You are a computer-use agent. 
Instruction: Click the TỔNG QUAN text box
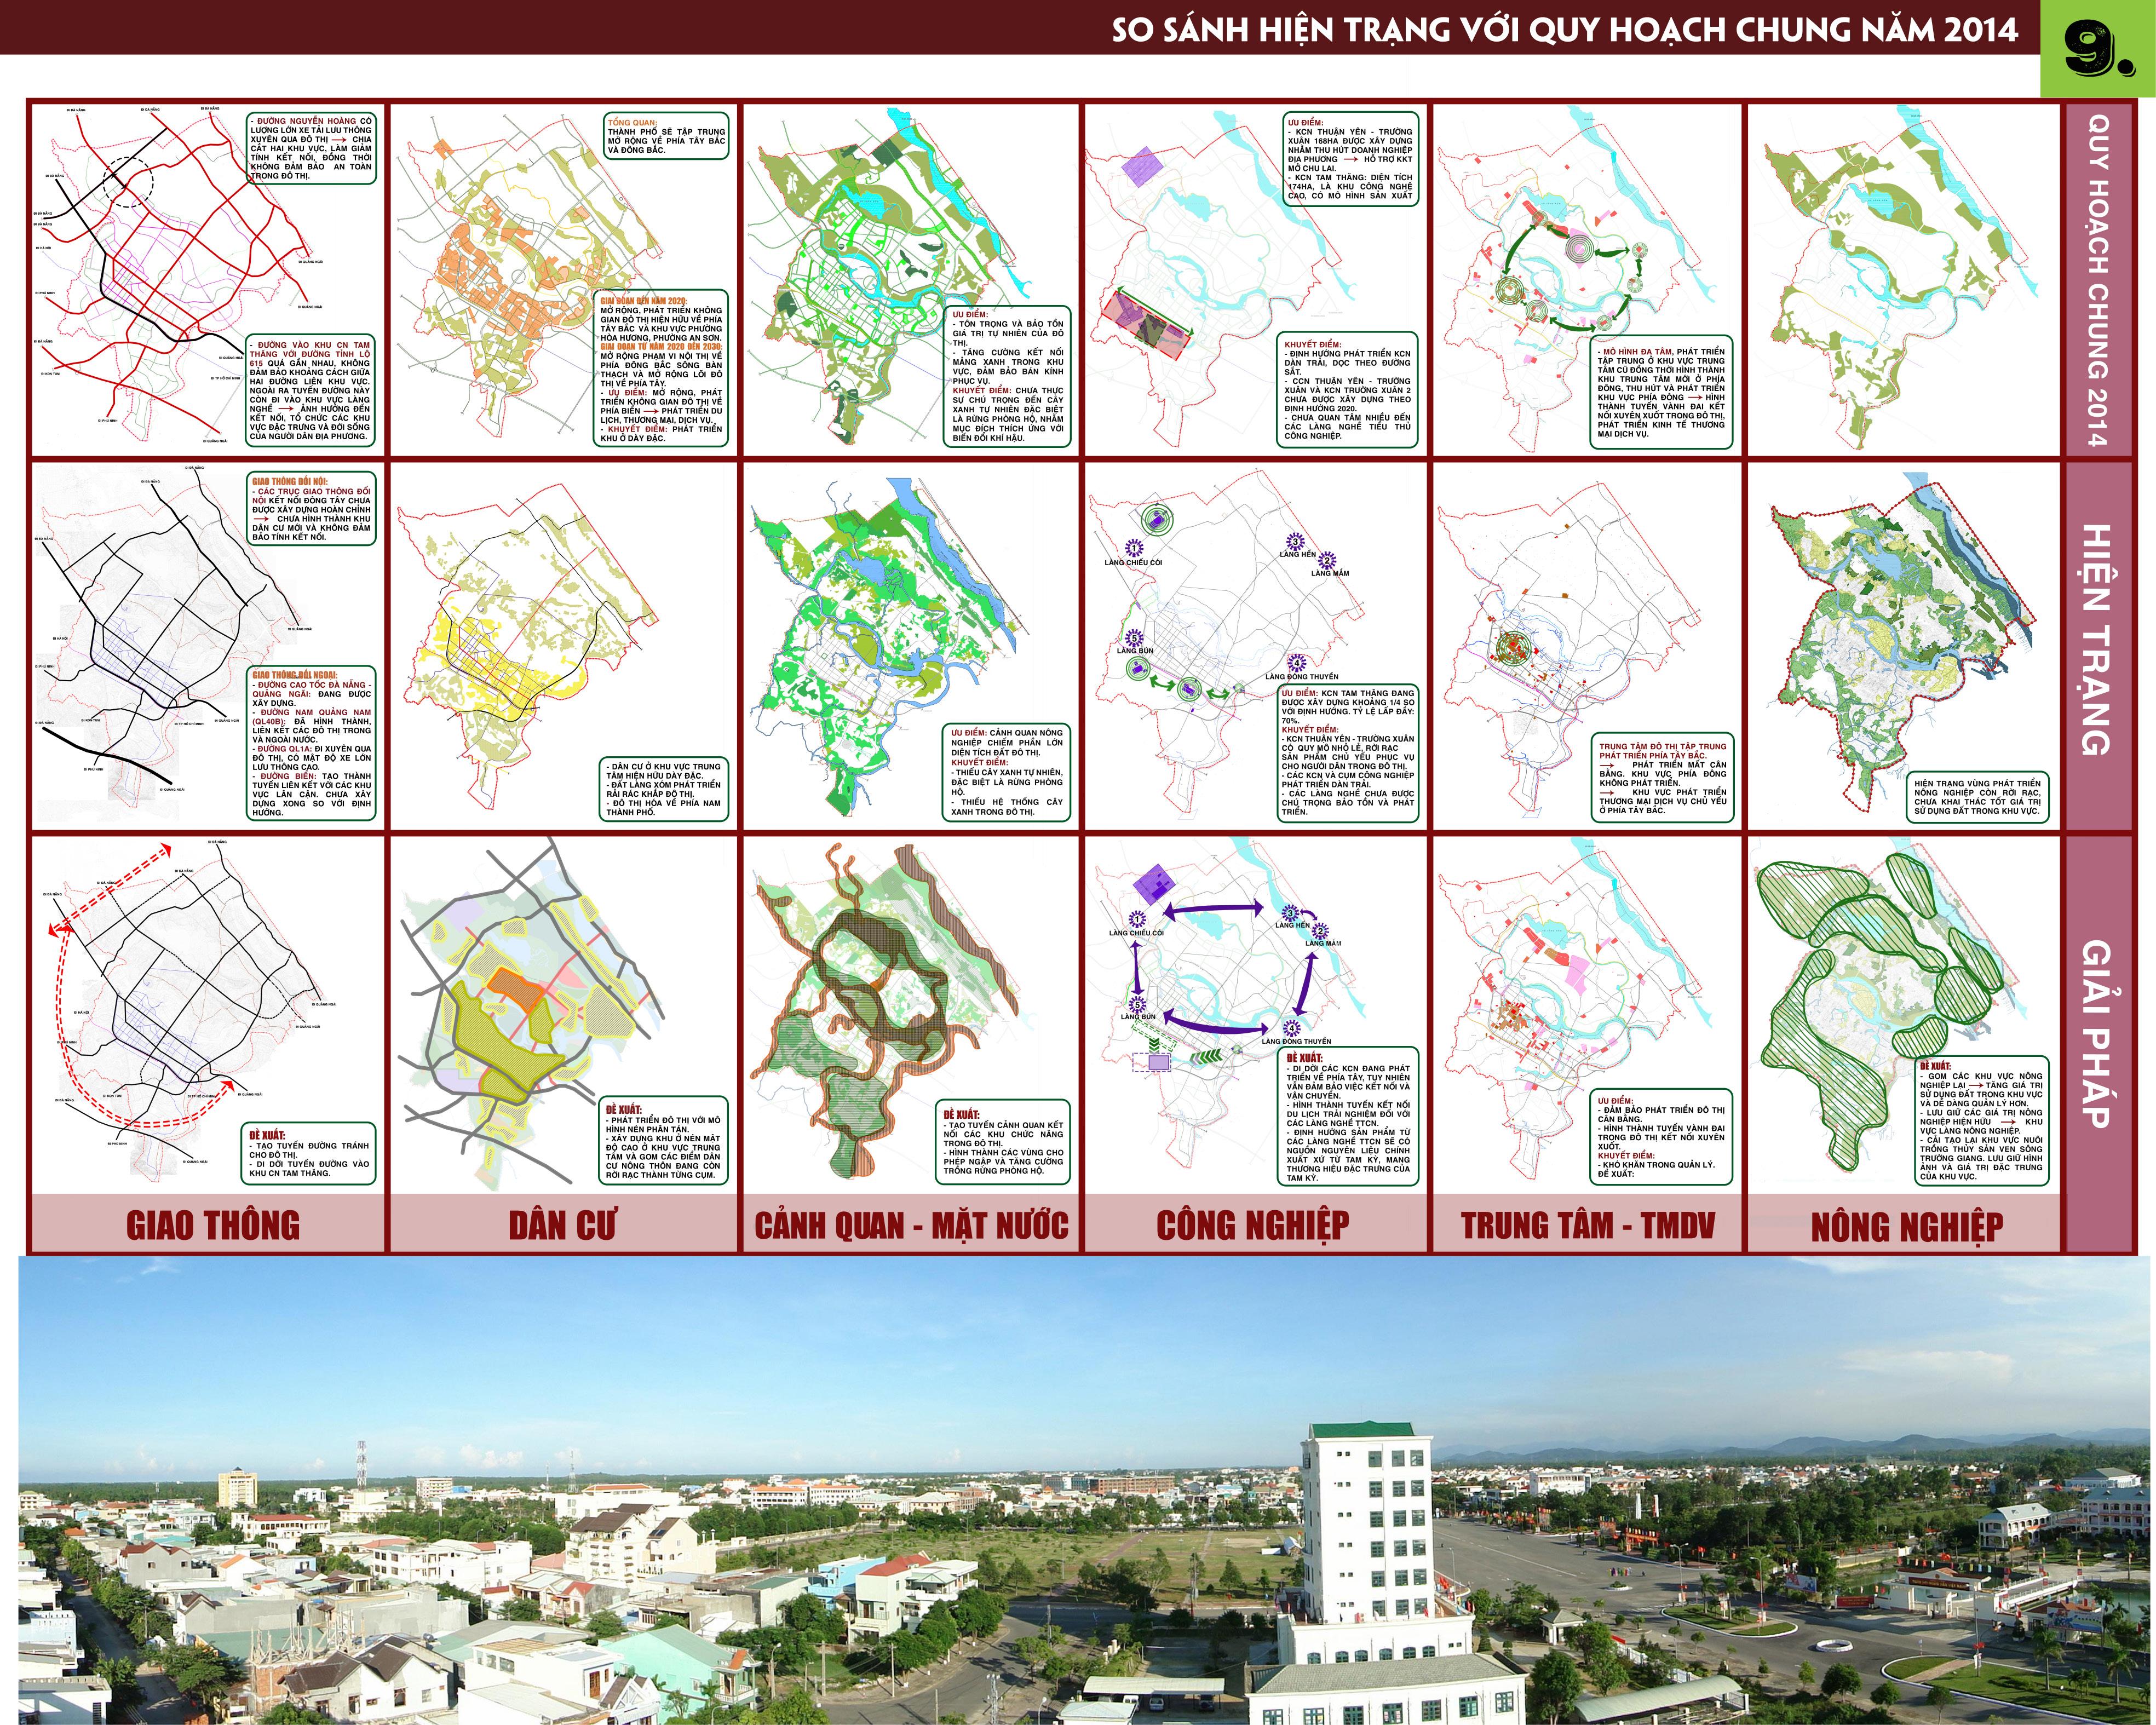click(x=666, y=136)
